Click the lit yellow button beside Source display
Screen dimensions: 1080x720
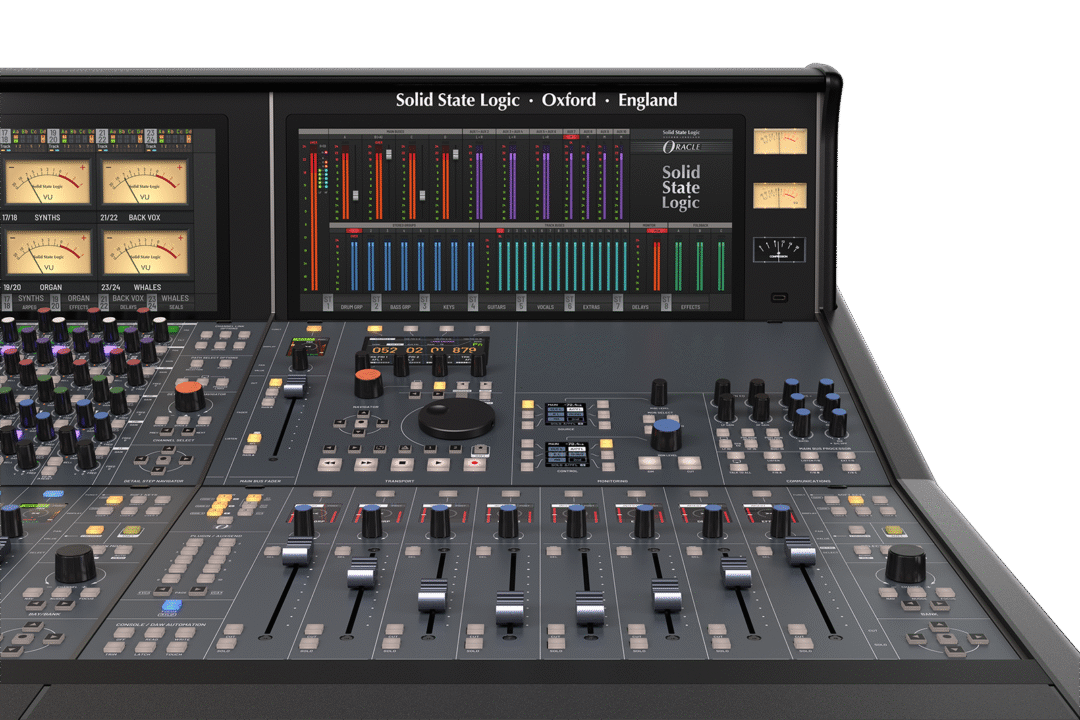(x=528, y=405)
